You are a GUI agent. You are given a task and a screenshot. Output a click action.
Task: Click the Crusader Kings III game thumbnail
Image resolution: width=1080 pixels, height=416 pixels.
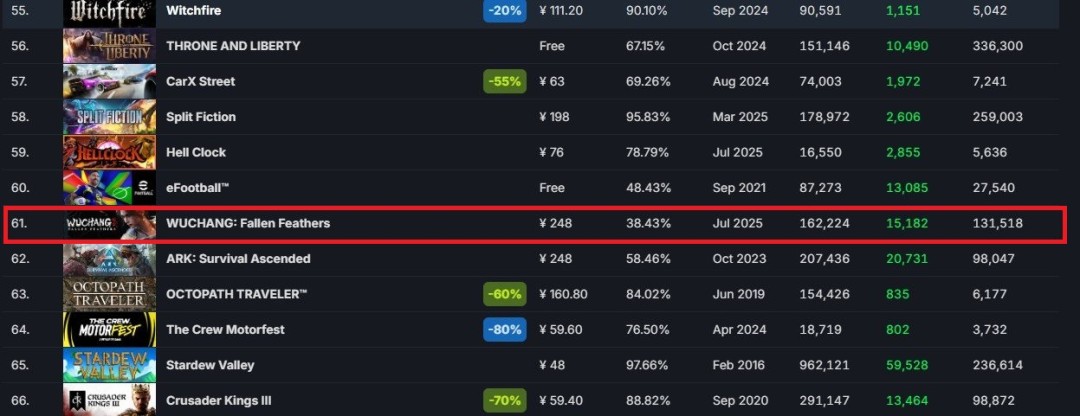[x=109, y=400]
